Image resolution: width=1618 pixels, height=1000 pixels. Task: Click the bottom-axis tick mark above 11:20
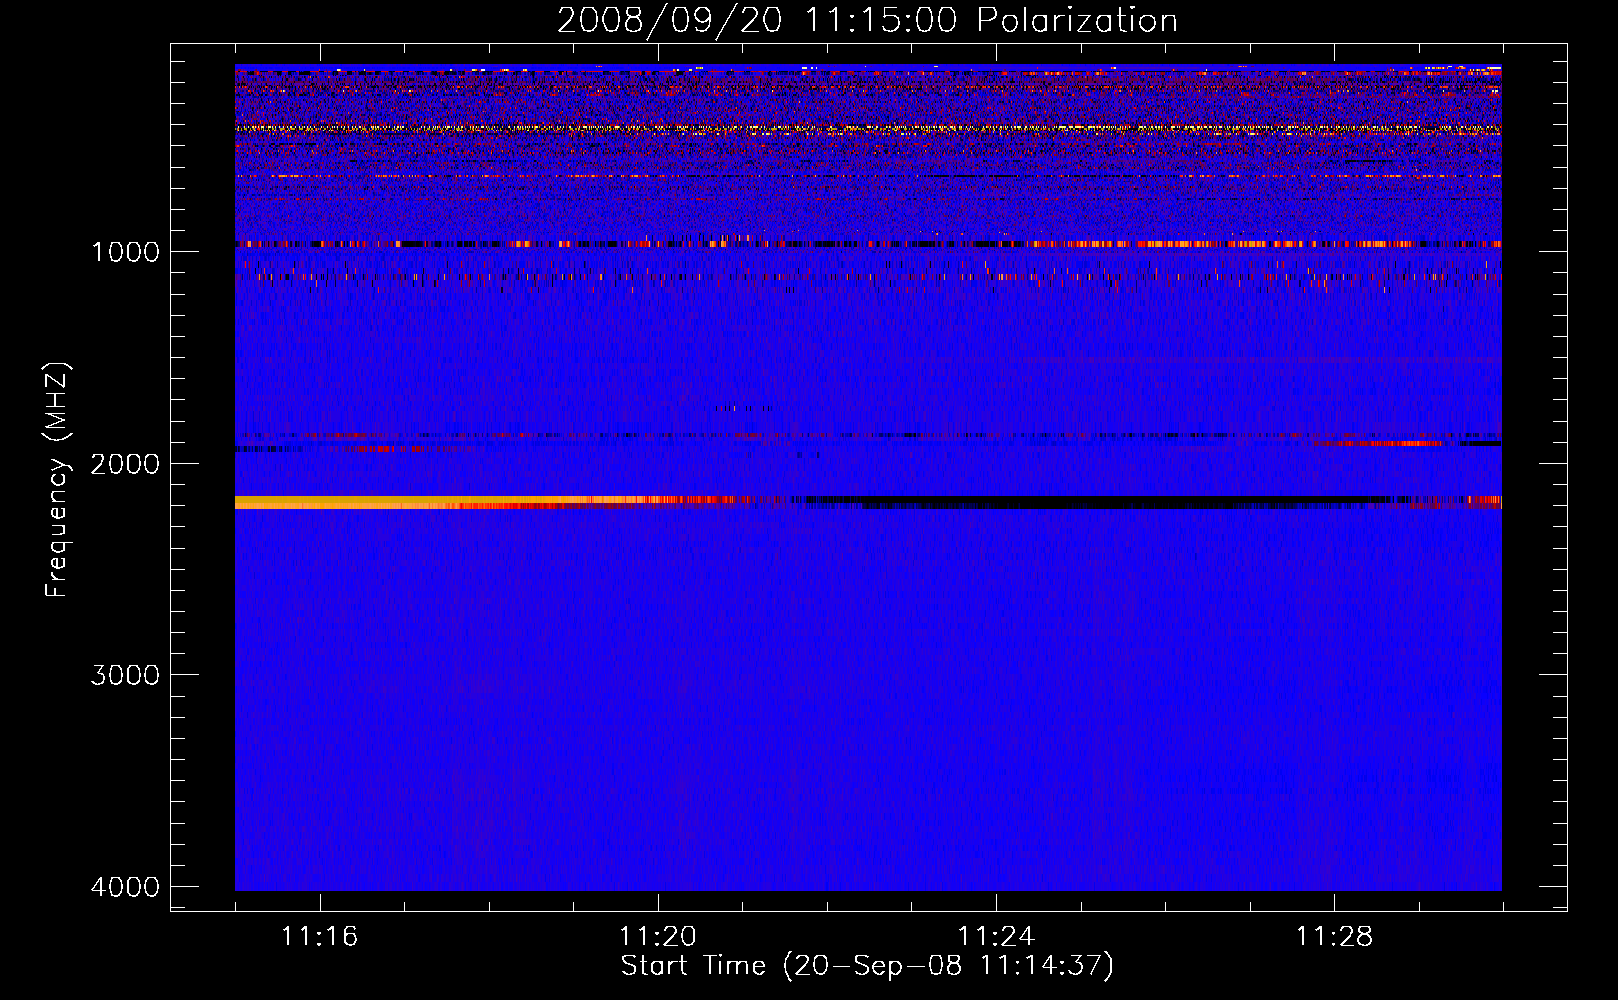click(x=658, y=902)
